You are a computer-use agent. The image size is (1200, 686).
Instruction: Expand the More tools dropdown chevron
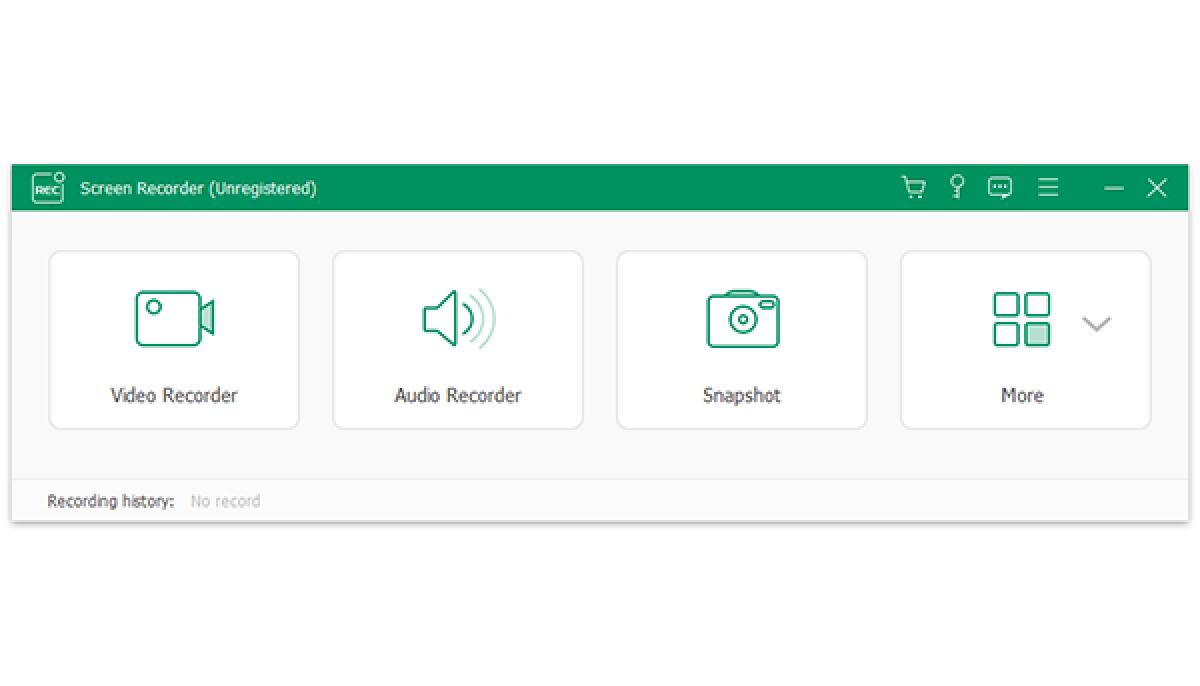pos(1096,324)
